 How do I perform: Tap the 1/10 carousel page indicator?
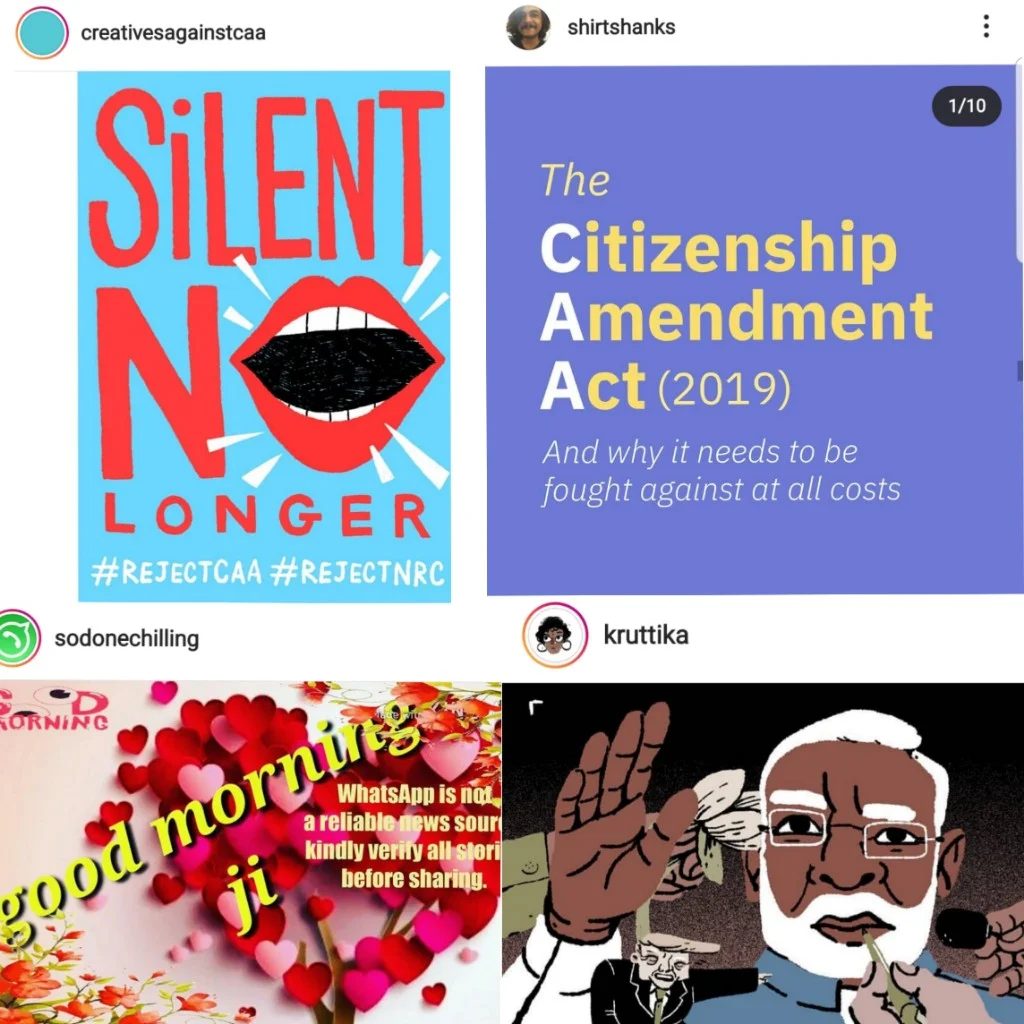click(966, 106)
